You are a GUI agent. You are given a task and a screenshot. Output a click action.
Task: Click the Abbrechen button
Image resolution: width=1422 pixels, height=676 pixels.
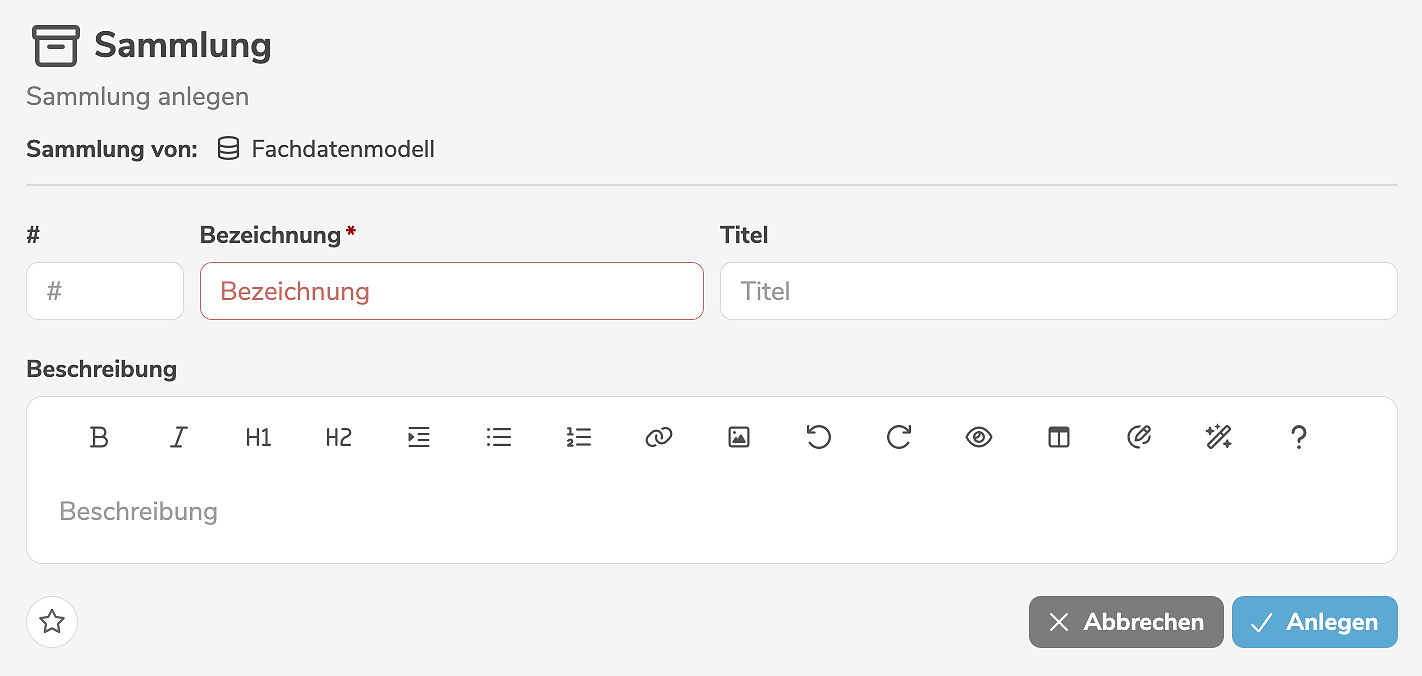tap(1126, 622)
